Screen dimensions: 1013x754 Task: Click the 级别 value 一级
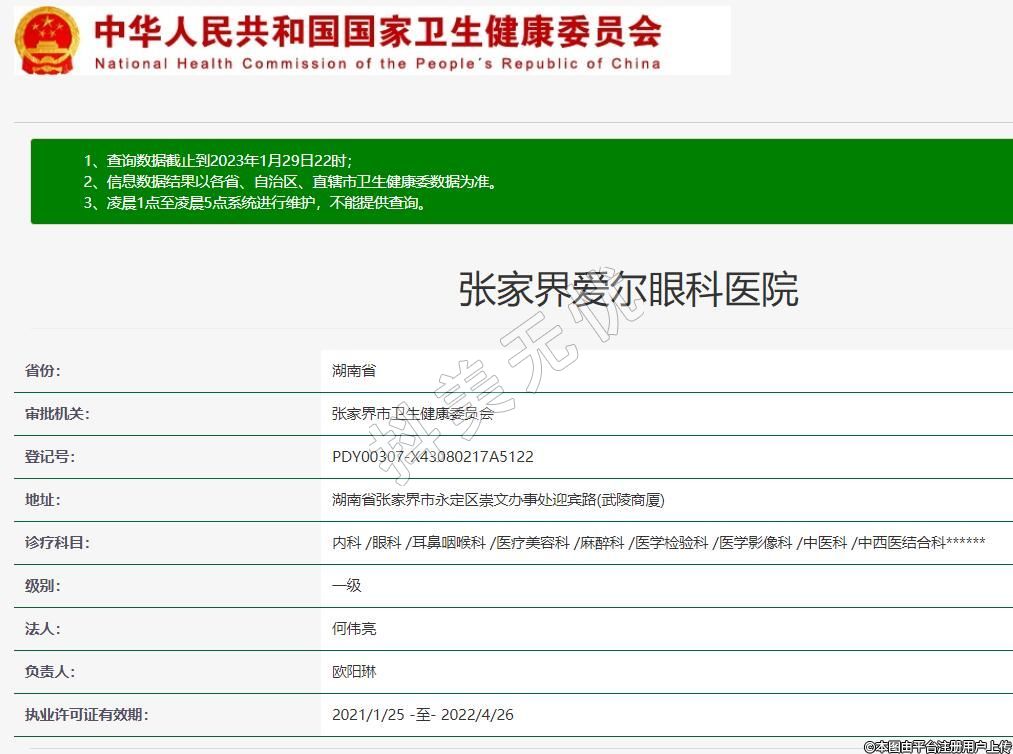[346, 586]
